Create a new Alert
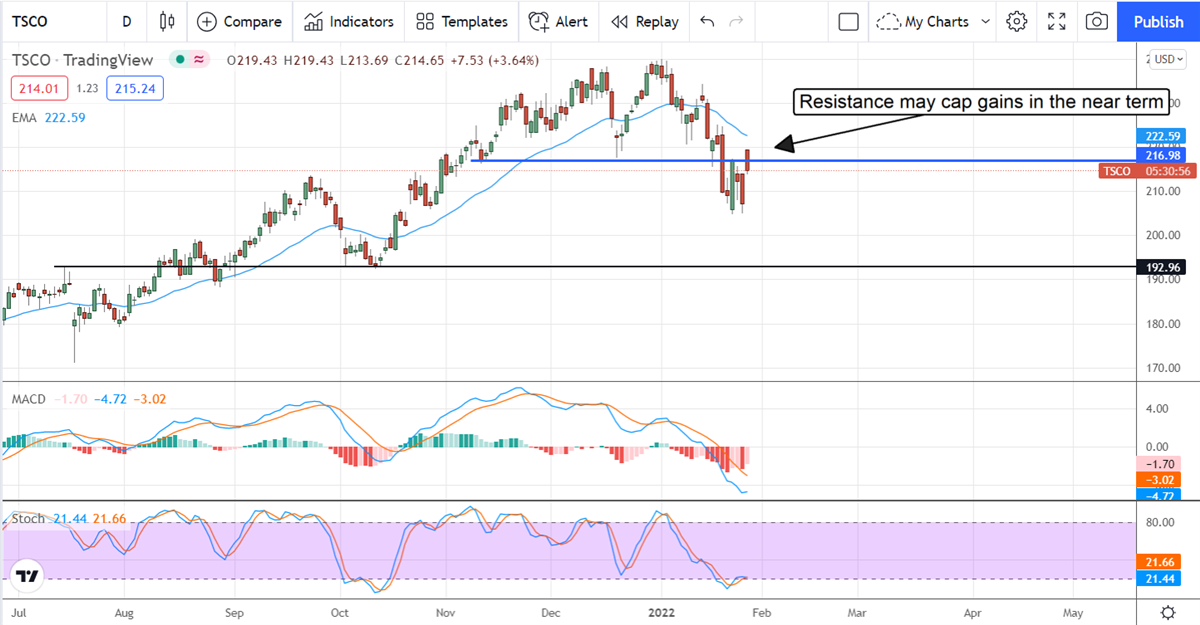 coord(559,21)
